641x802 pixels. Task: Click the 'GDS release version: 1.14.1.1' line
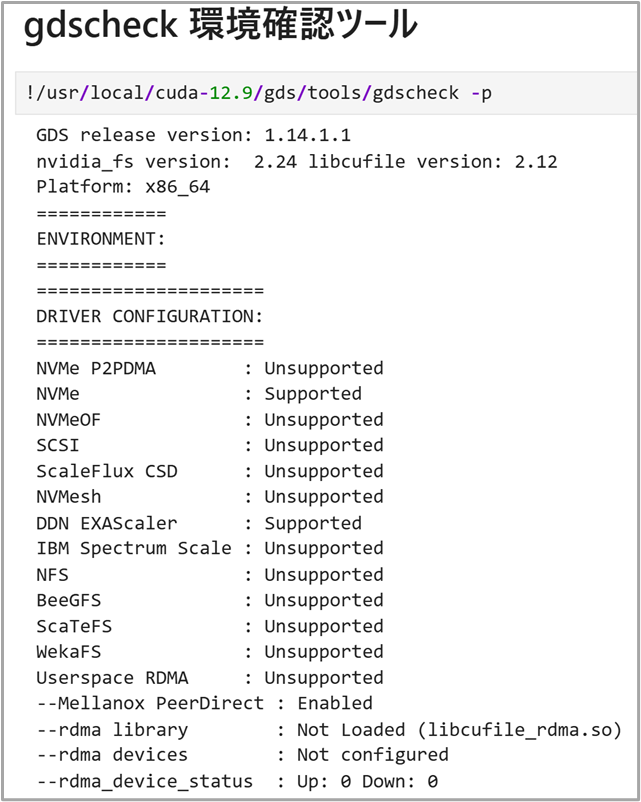193,135
